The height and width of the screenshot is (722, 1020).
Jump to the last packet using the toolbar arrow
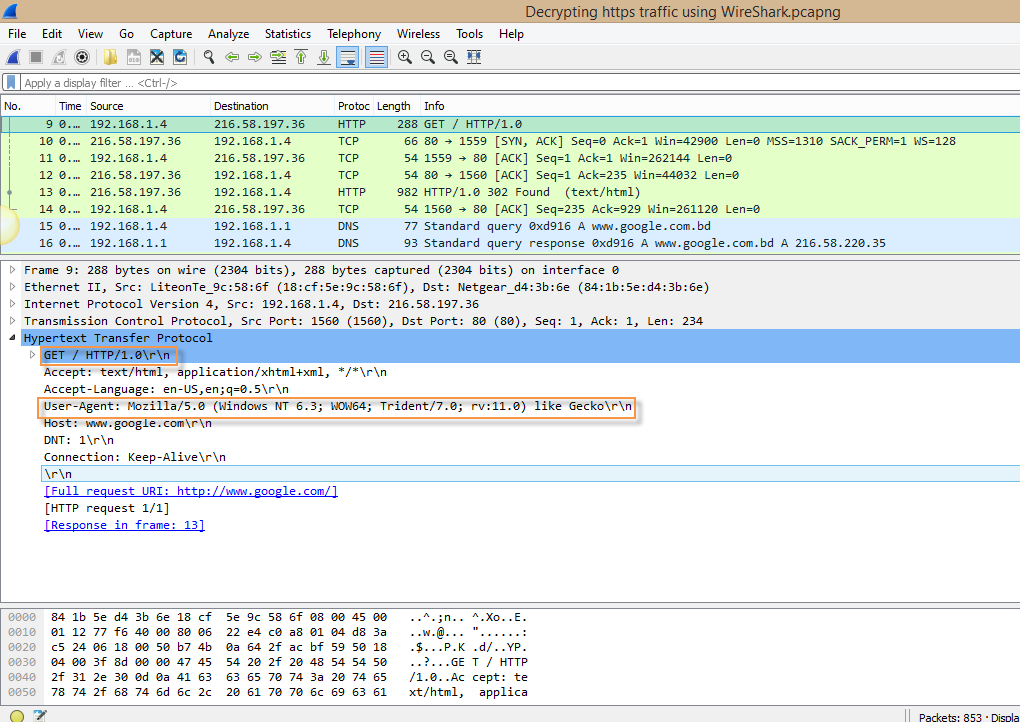pyautogui.click(x=324, y=57)
